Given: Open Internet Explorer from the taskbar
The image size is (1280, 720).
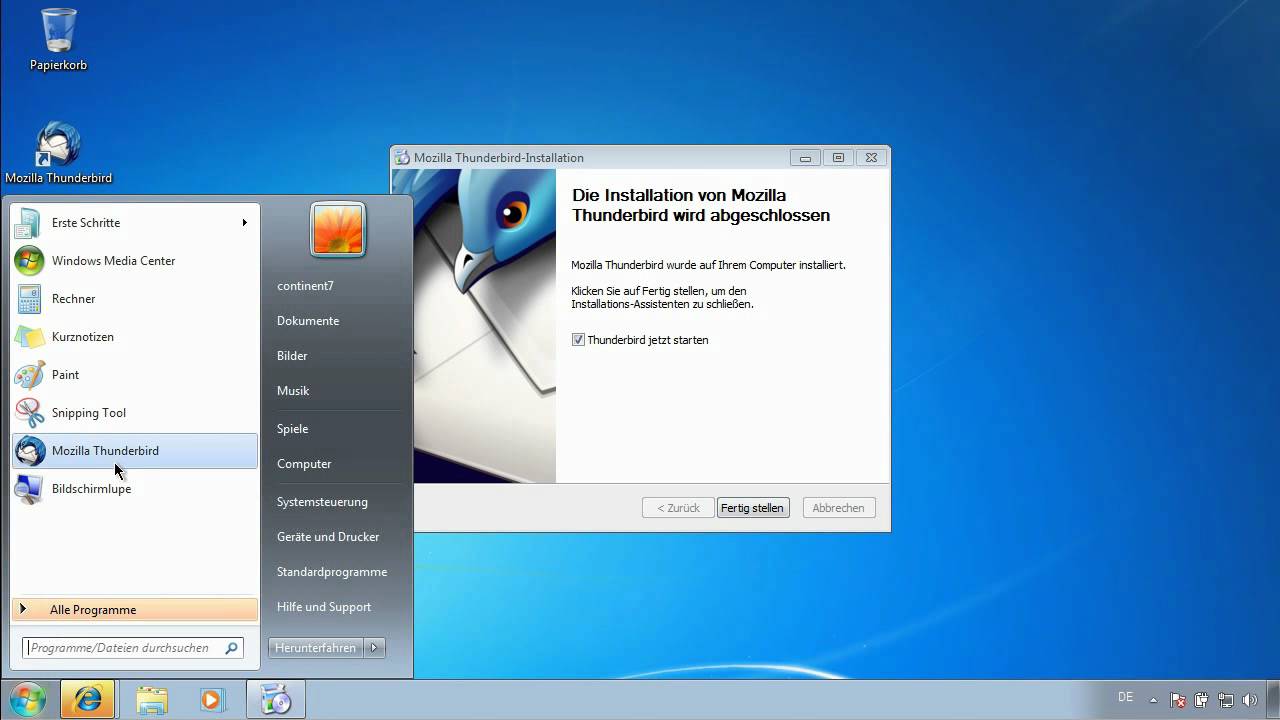Looking at the screenshot, I should coord(87,700).
